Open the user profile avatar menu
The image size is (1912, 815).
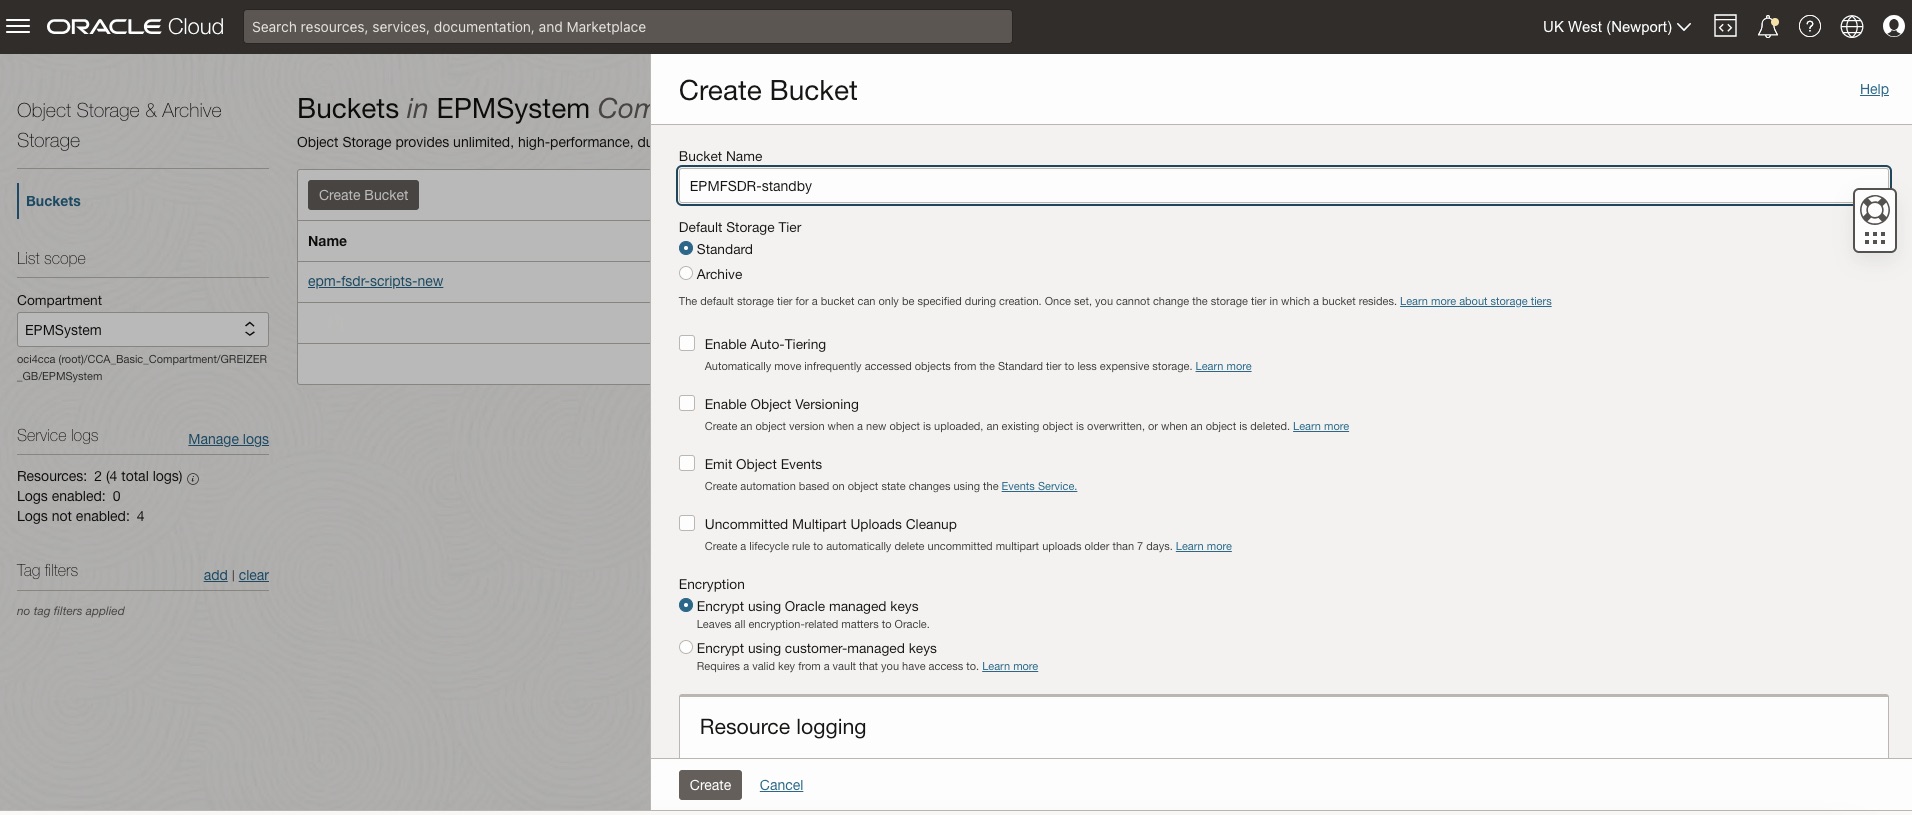1893,27
